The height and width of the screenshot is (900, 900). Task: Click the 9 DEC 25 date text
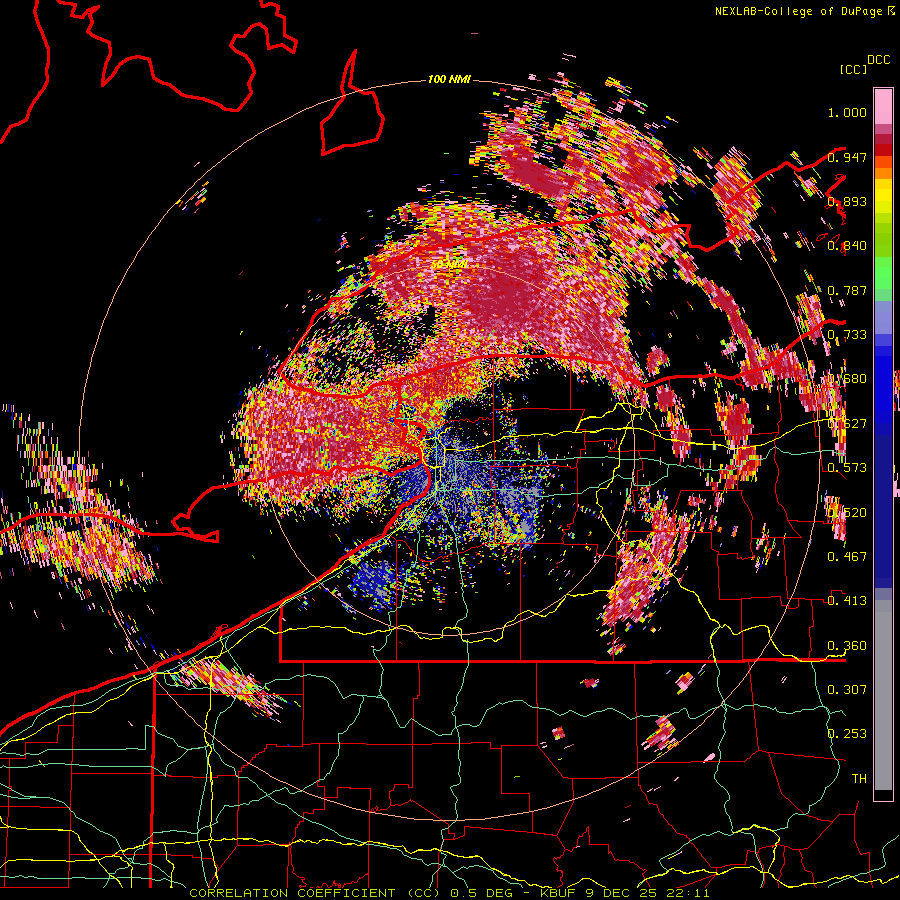tap(623, 893)
